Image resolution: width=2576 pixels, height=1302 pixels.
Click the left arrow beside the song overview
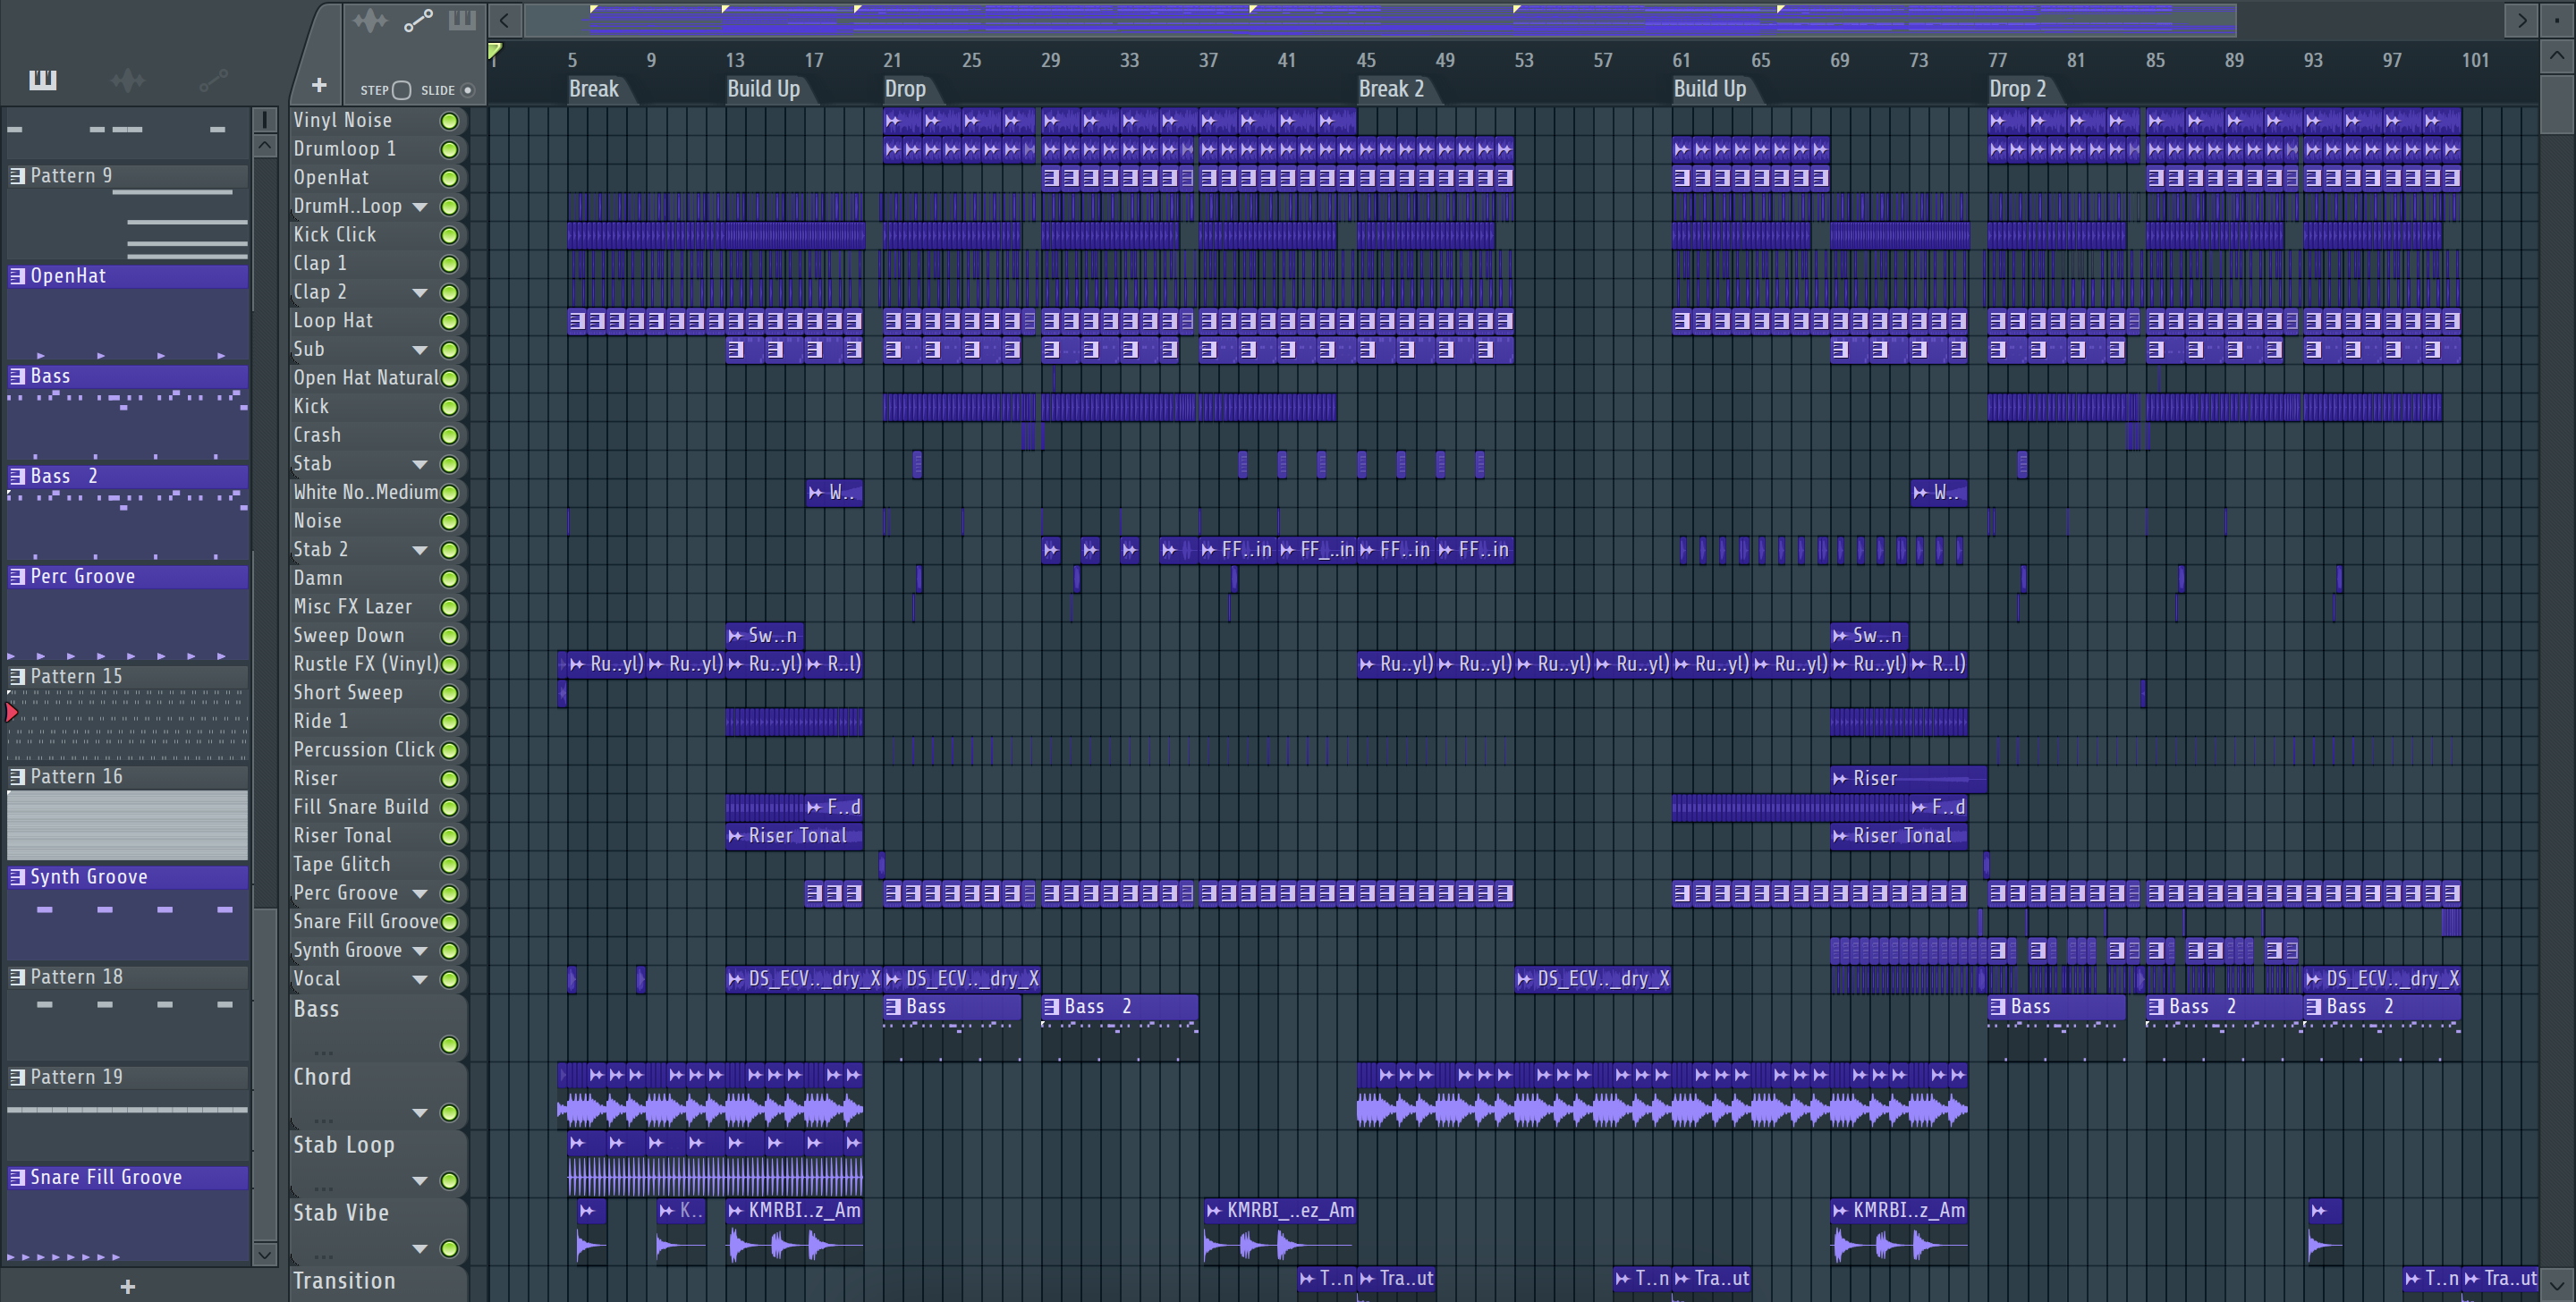[x=505, y=20]
